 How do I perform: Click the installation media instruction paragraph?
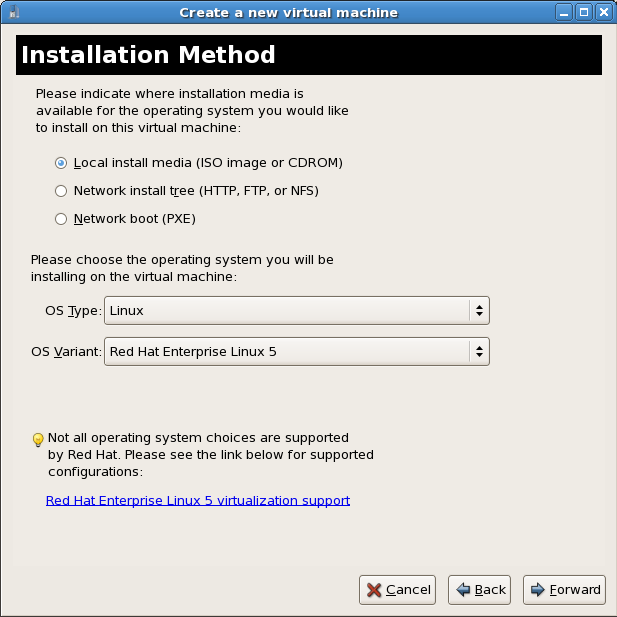pos(191,110)
